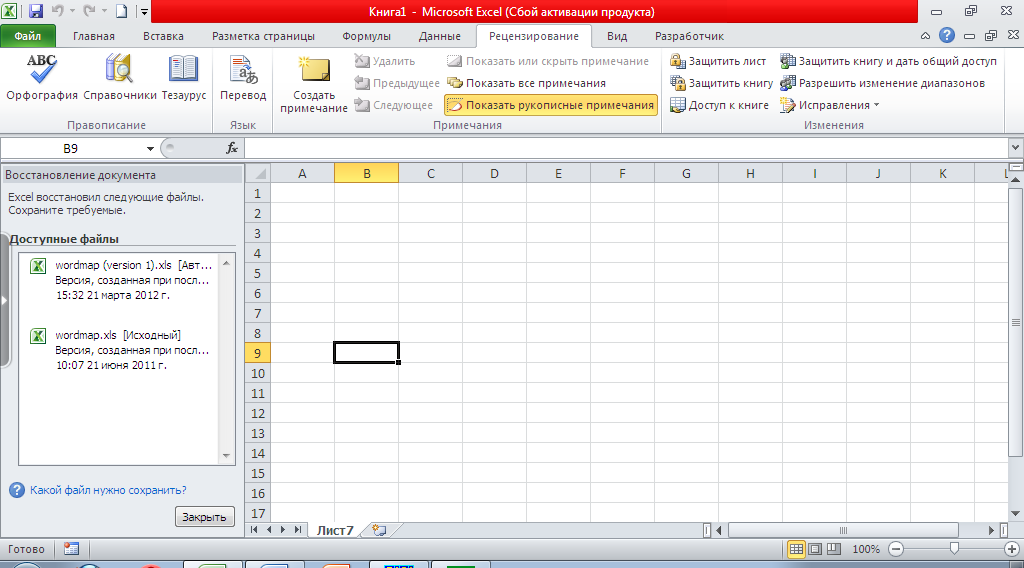Go to last sheet navigation arrow
Viewport: 1024px width, 568px height.
pyautogui.click(x=298, y=530)
